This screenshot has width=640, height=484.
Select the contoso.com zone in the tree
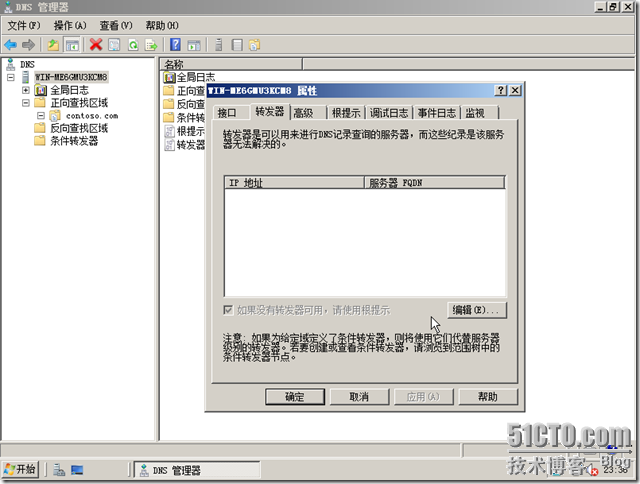(92, 115)
